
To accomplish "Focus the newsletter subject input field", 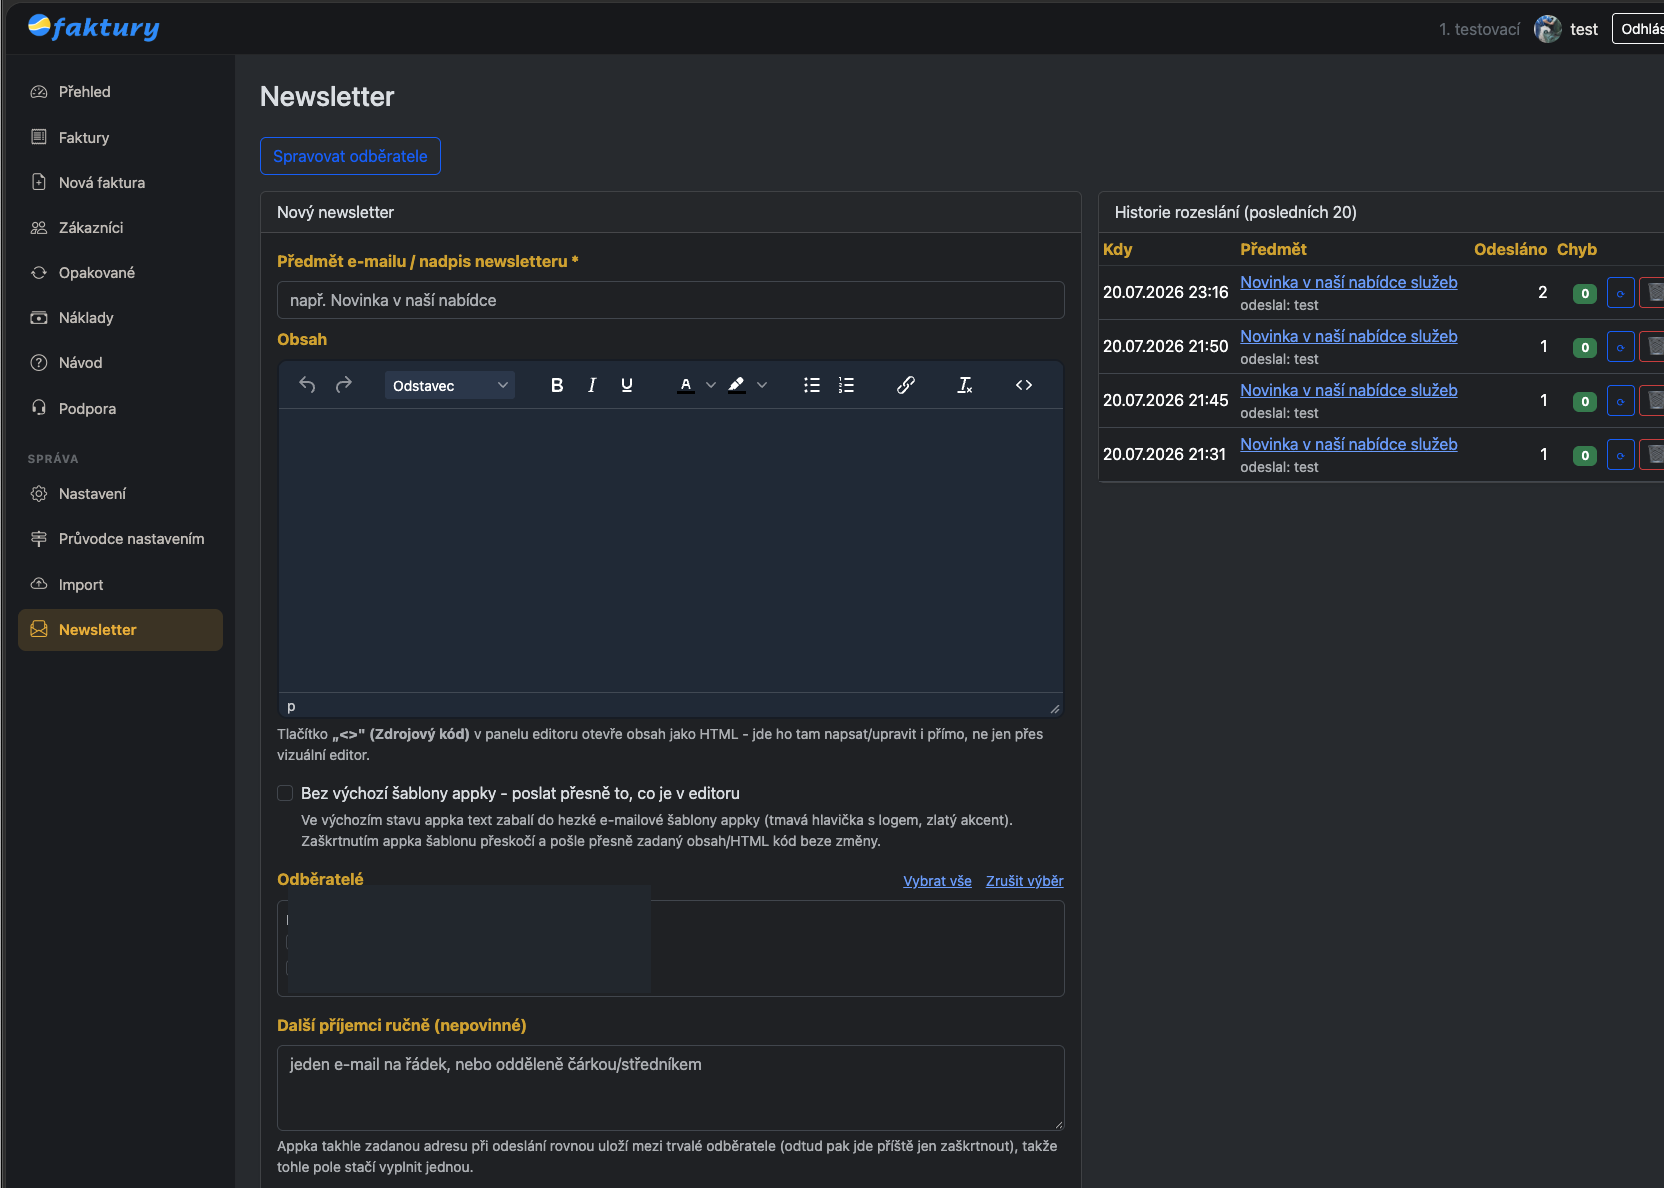I will pyautogui.click(x=670, y=300).
